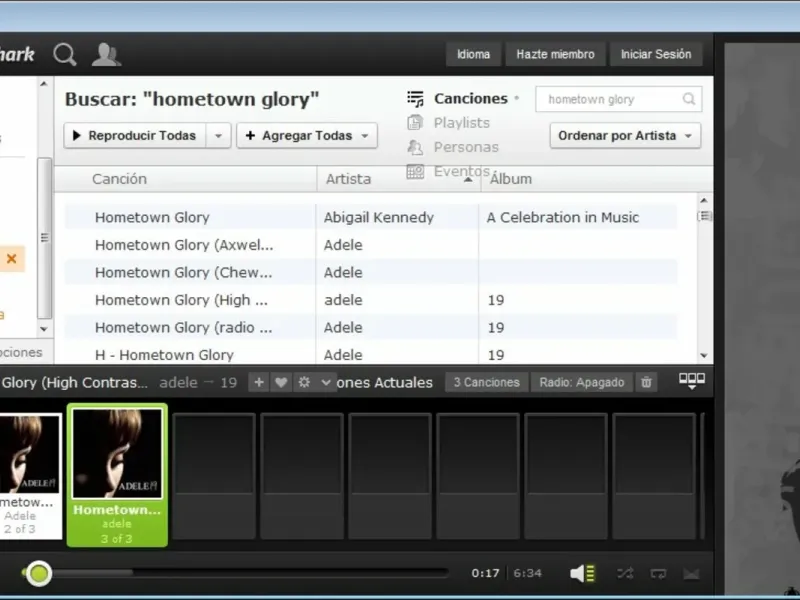Switch to Eventos results

[x=462, y=171]
